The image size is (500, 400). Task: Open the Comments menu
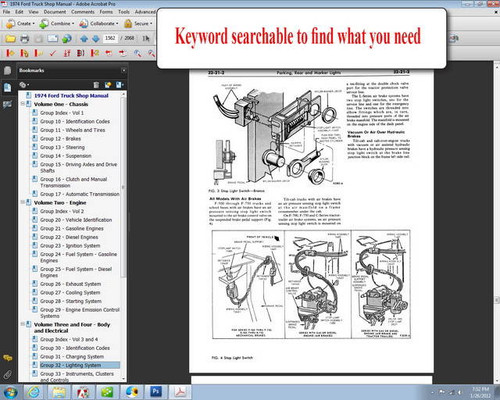click(83, 12)
